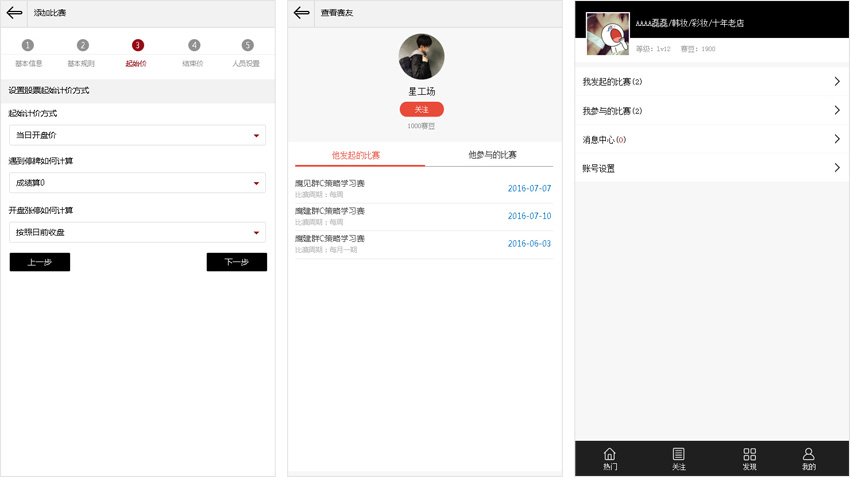Open the 按照日前收盘 dropdown
The height and width of the screenshot is (477, 850).
[137, 232]
